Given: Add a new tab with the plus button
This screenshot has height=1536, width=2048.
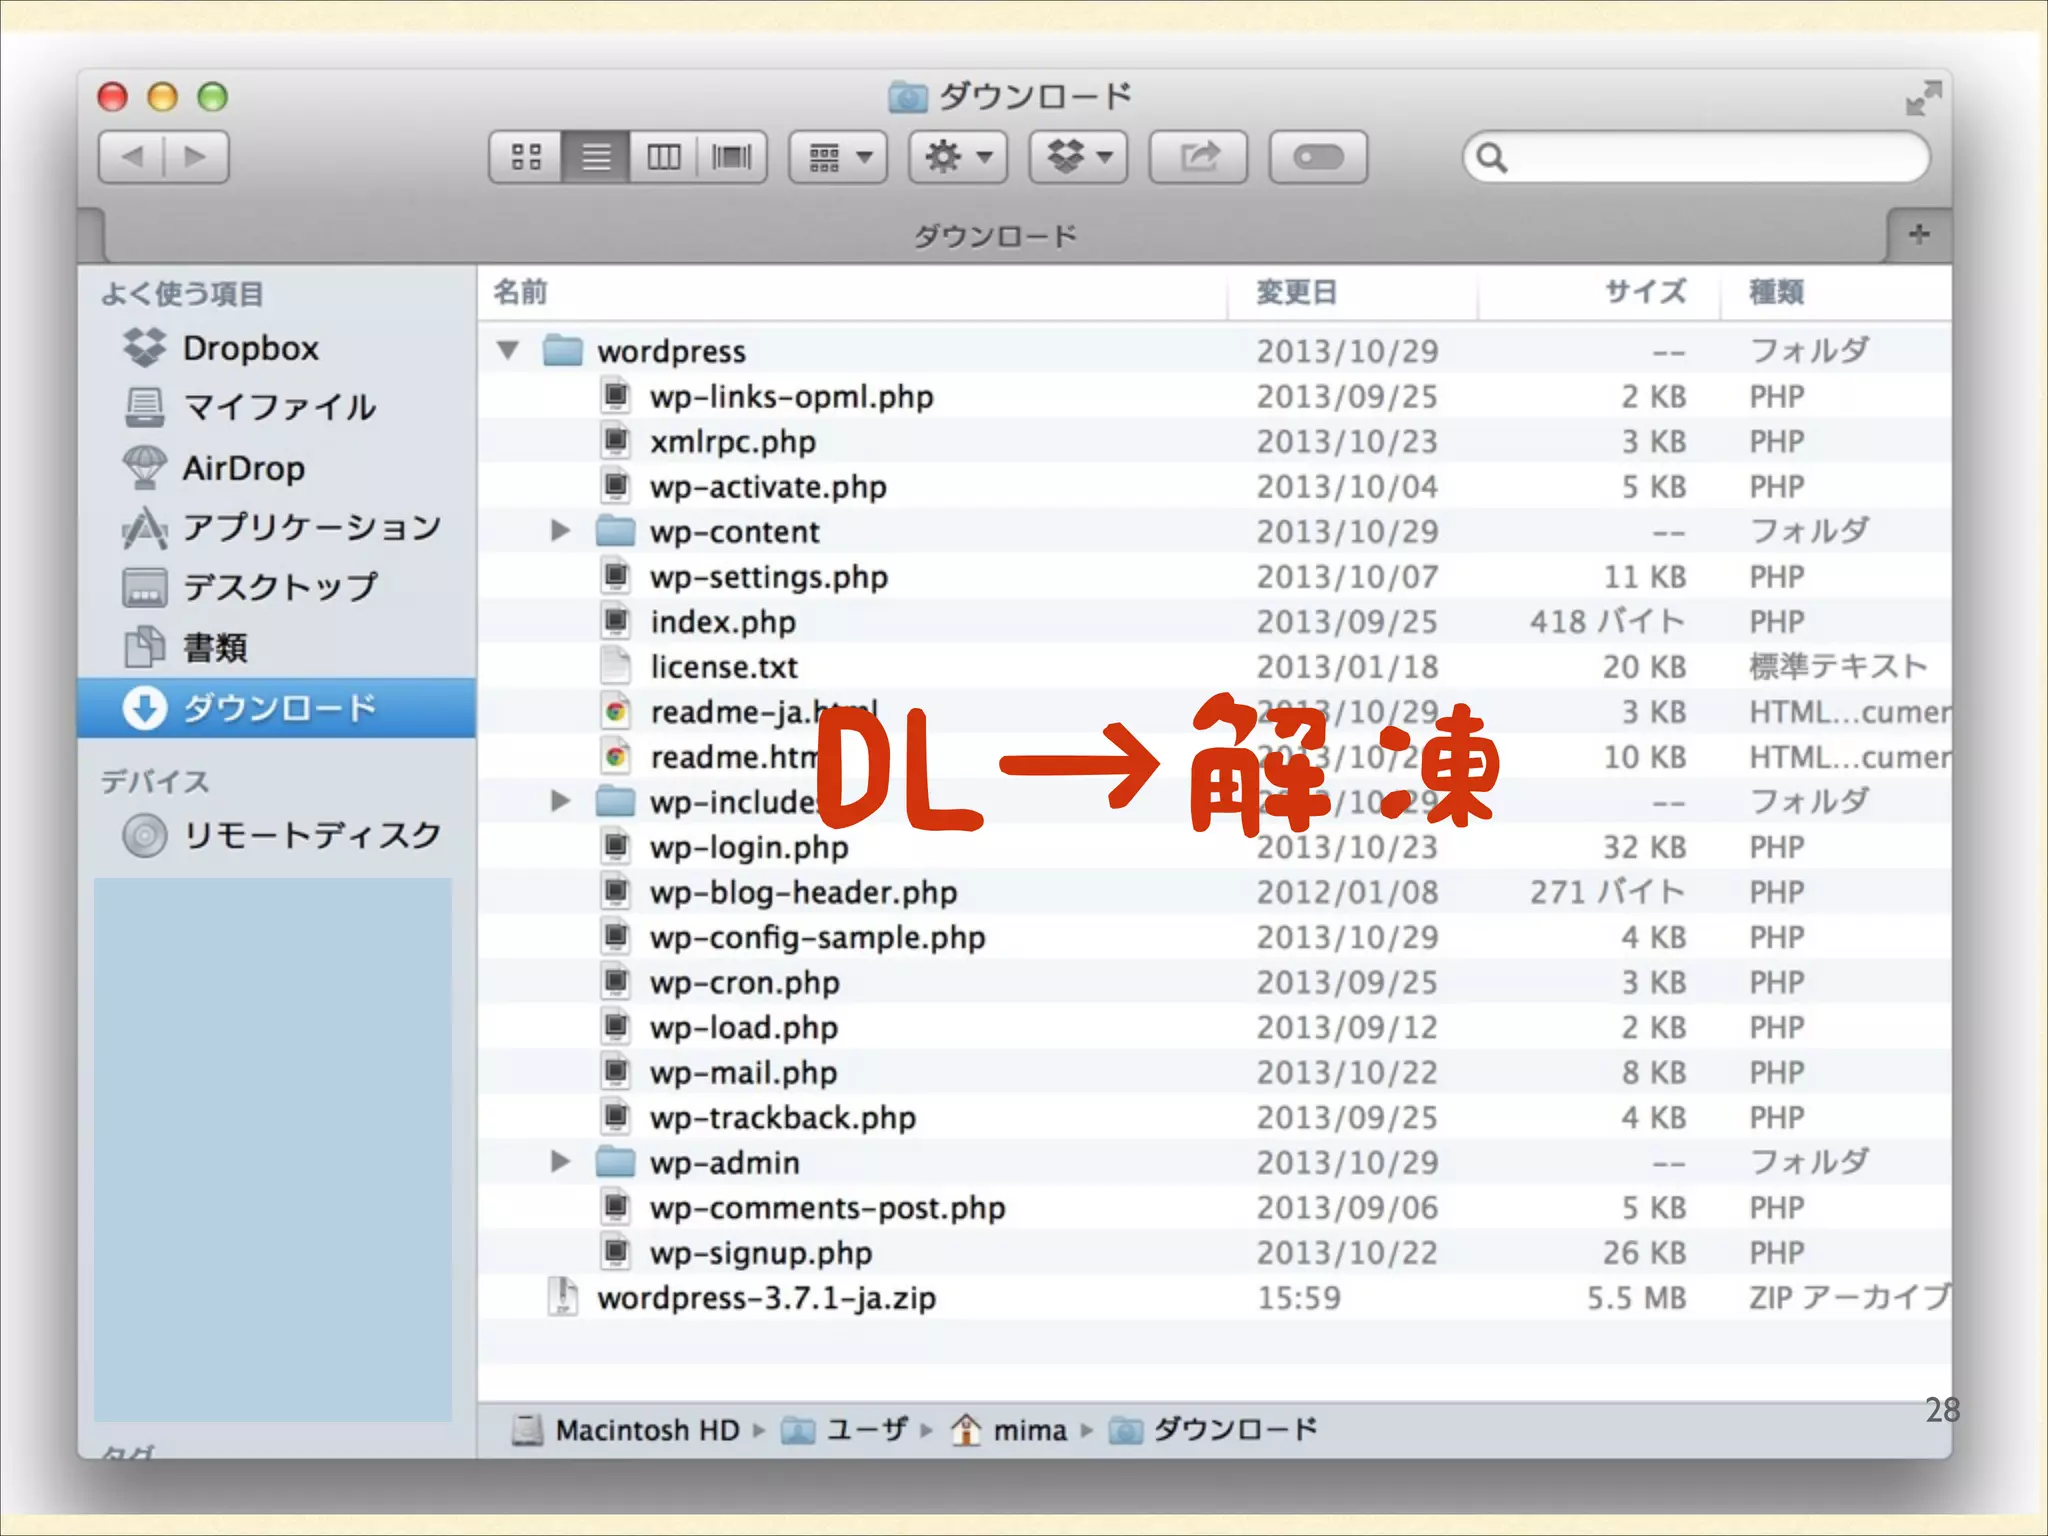Looking at the screenshot, I should pyautogui.click(x=1918, y=235).
